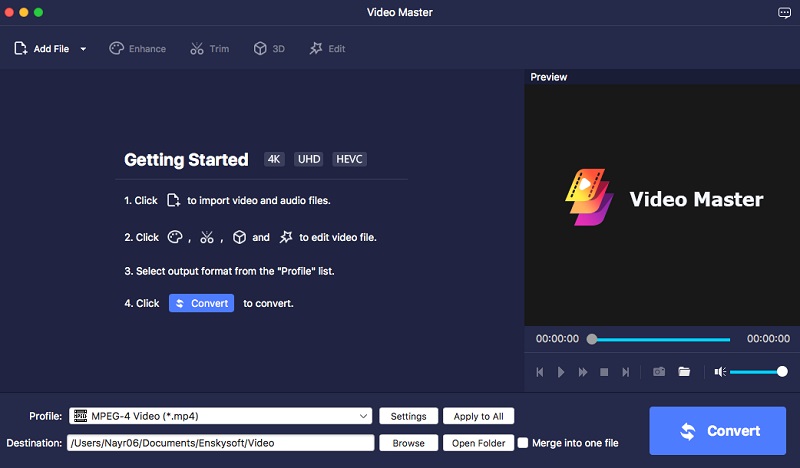Maximize the window with the green button
800x468 pixels.
pyautogui.click(x=38, y=12)
